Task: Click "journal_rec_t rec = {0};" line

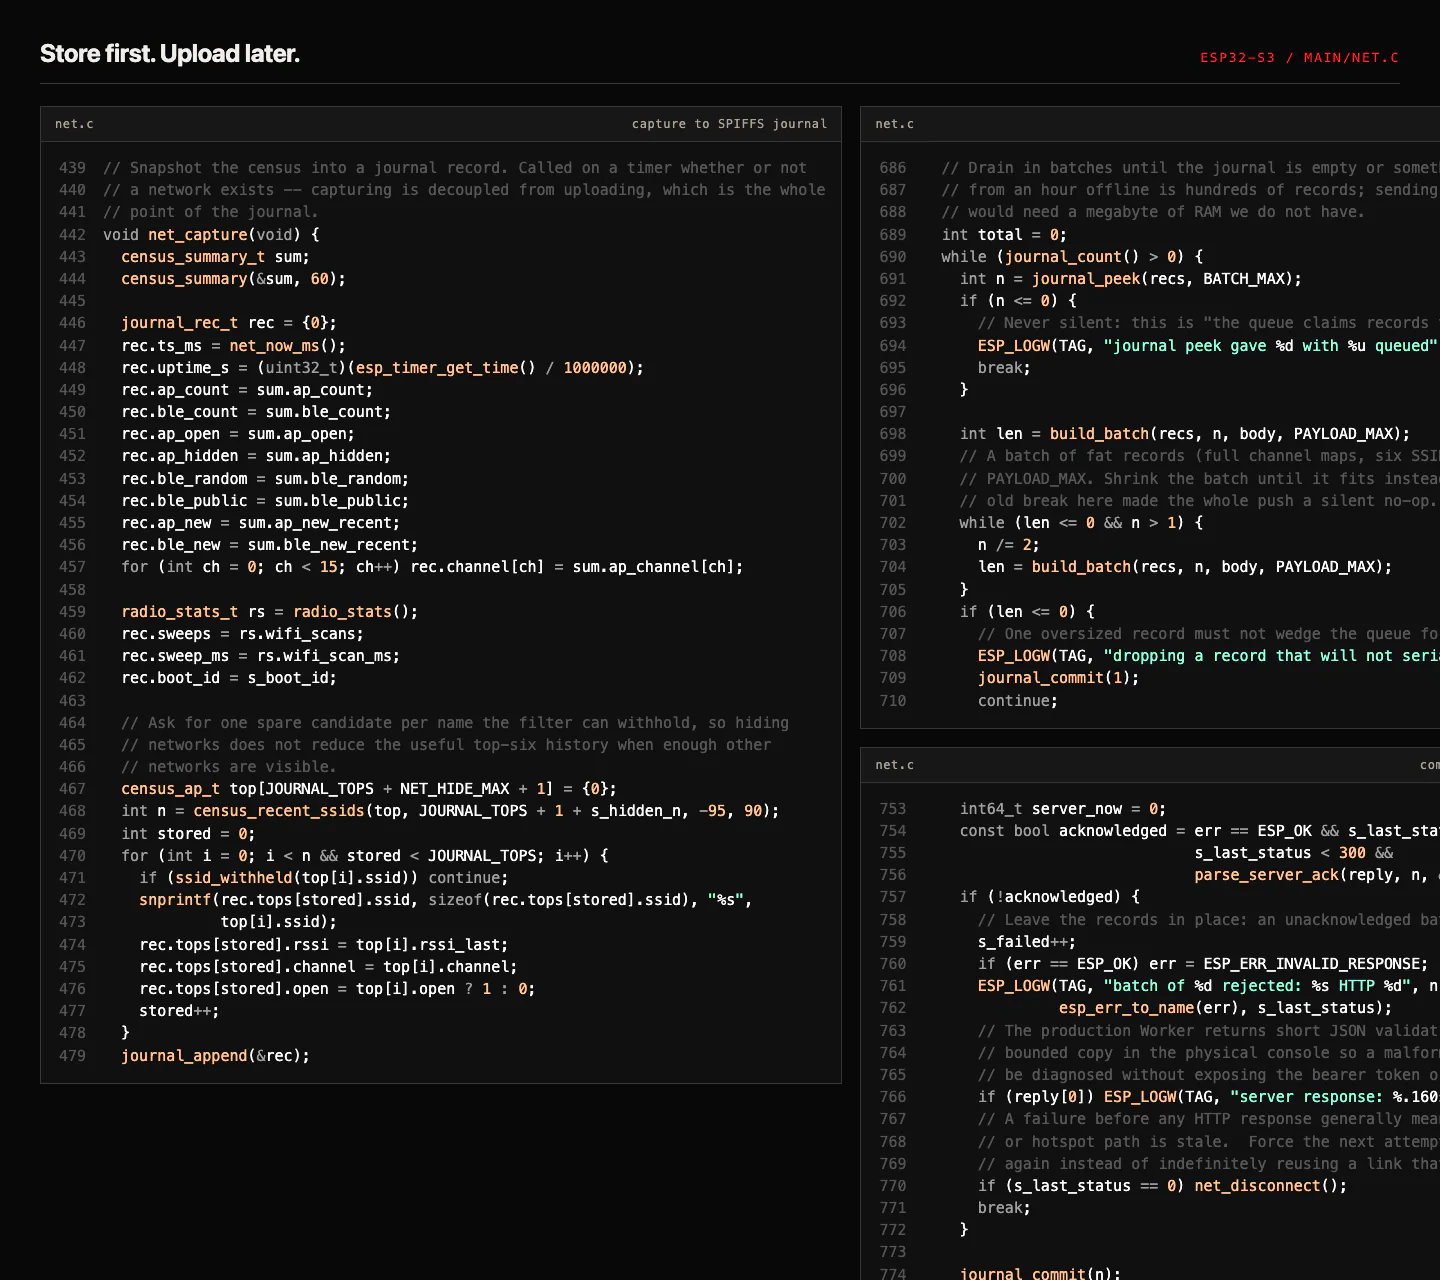Action: pos(229,323)
